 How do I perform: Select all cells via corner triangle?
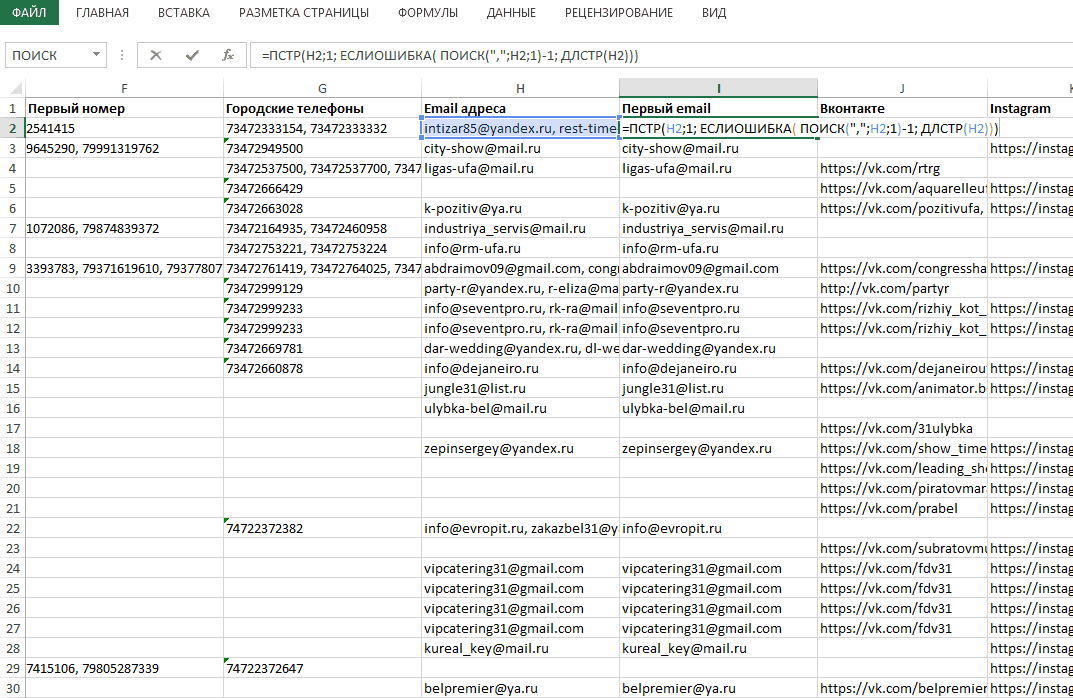pyautogui.click(x=15, y=88)
